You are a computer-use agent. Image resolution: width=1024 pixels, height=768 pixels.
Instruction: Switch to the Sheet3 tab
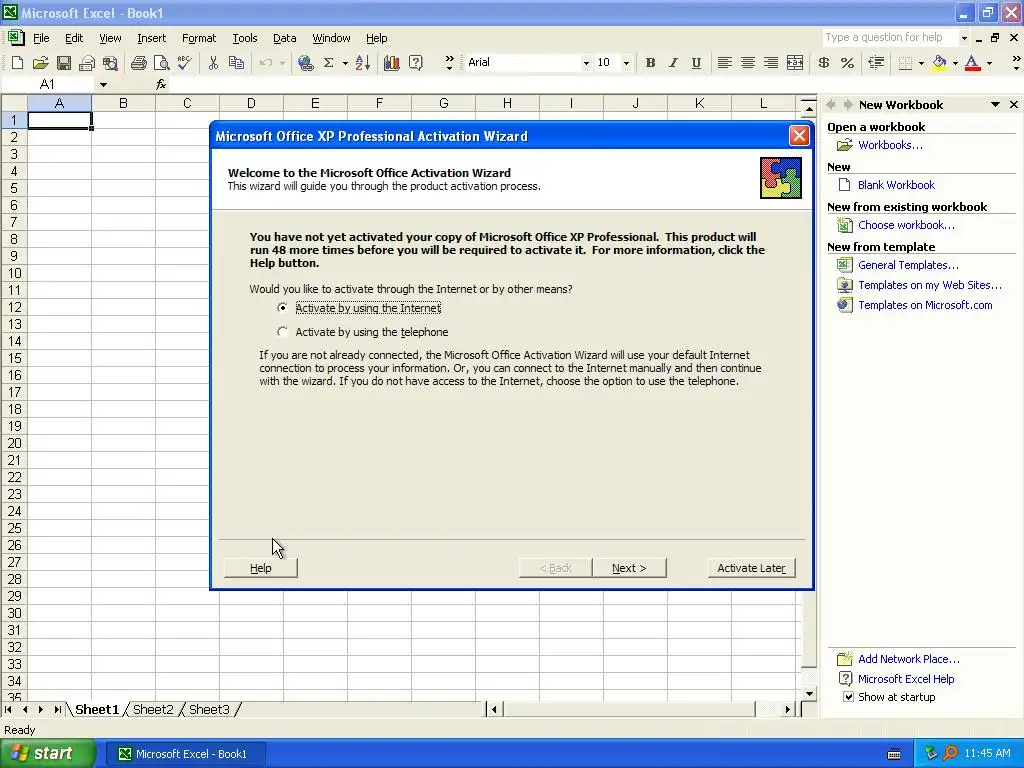(210, 709)
